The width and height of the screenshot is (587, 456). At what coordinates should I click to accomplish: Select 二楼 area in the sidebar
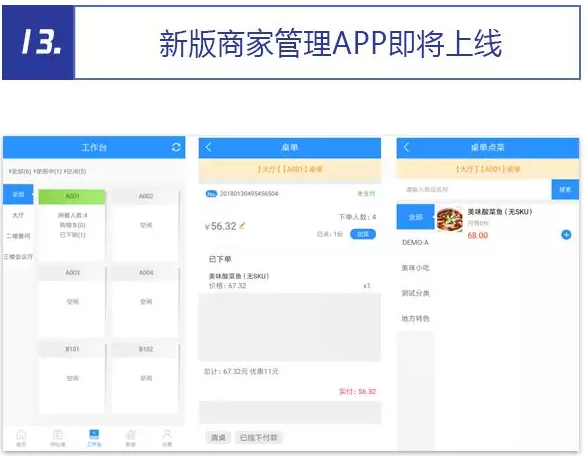point(18,236)
